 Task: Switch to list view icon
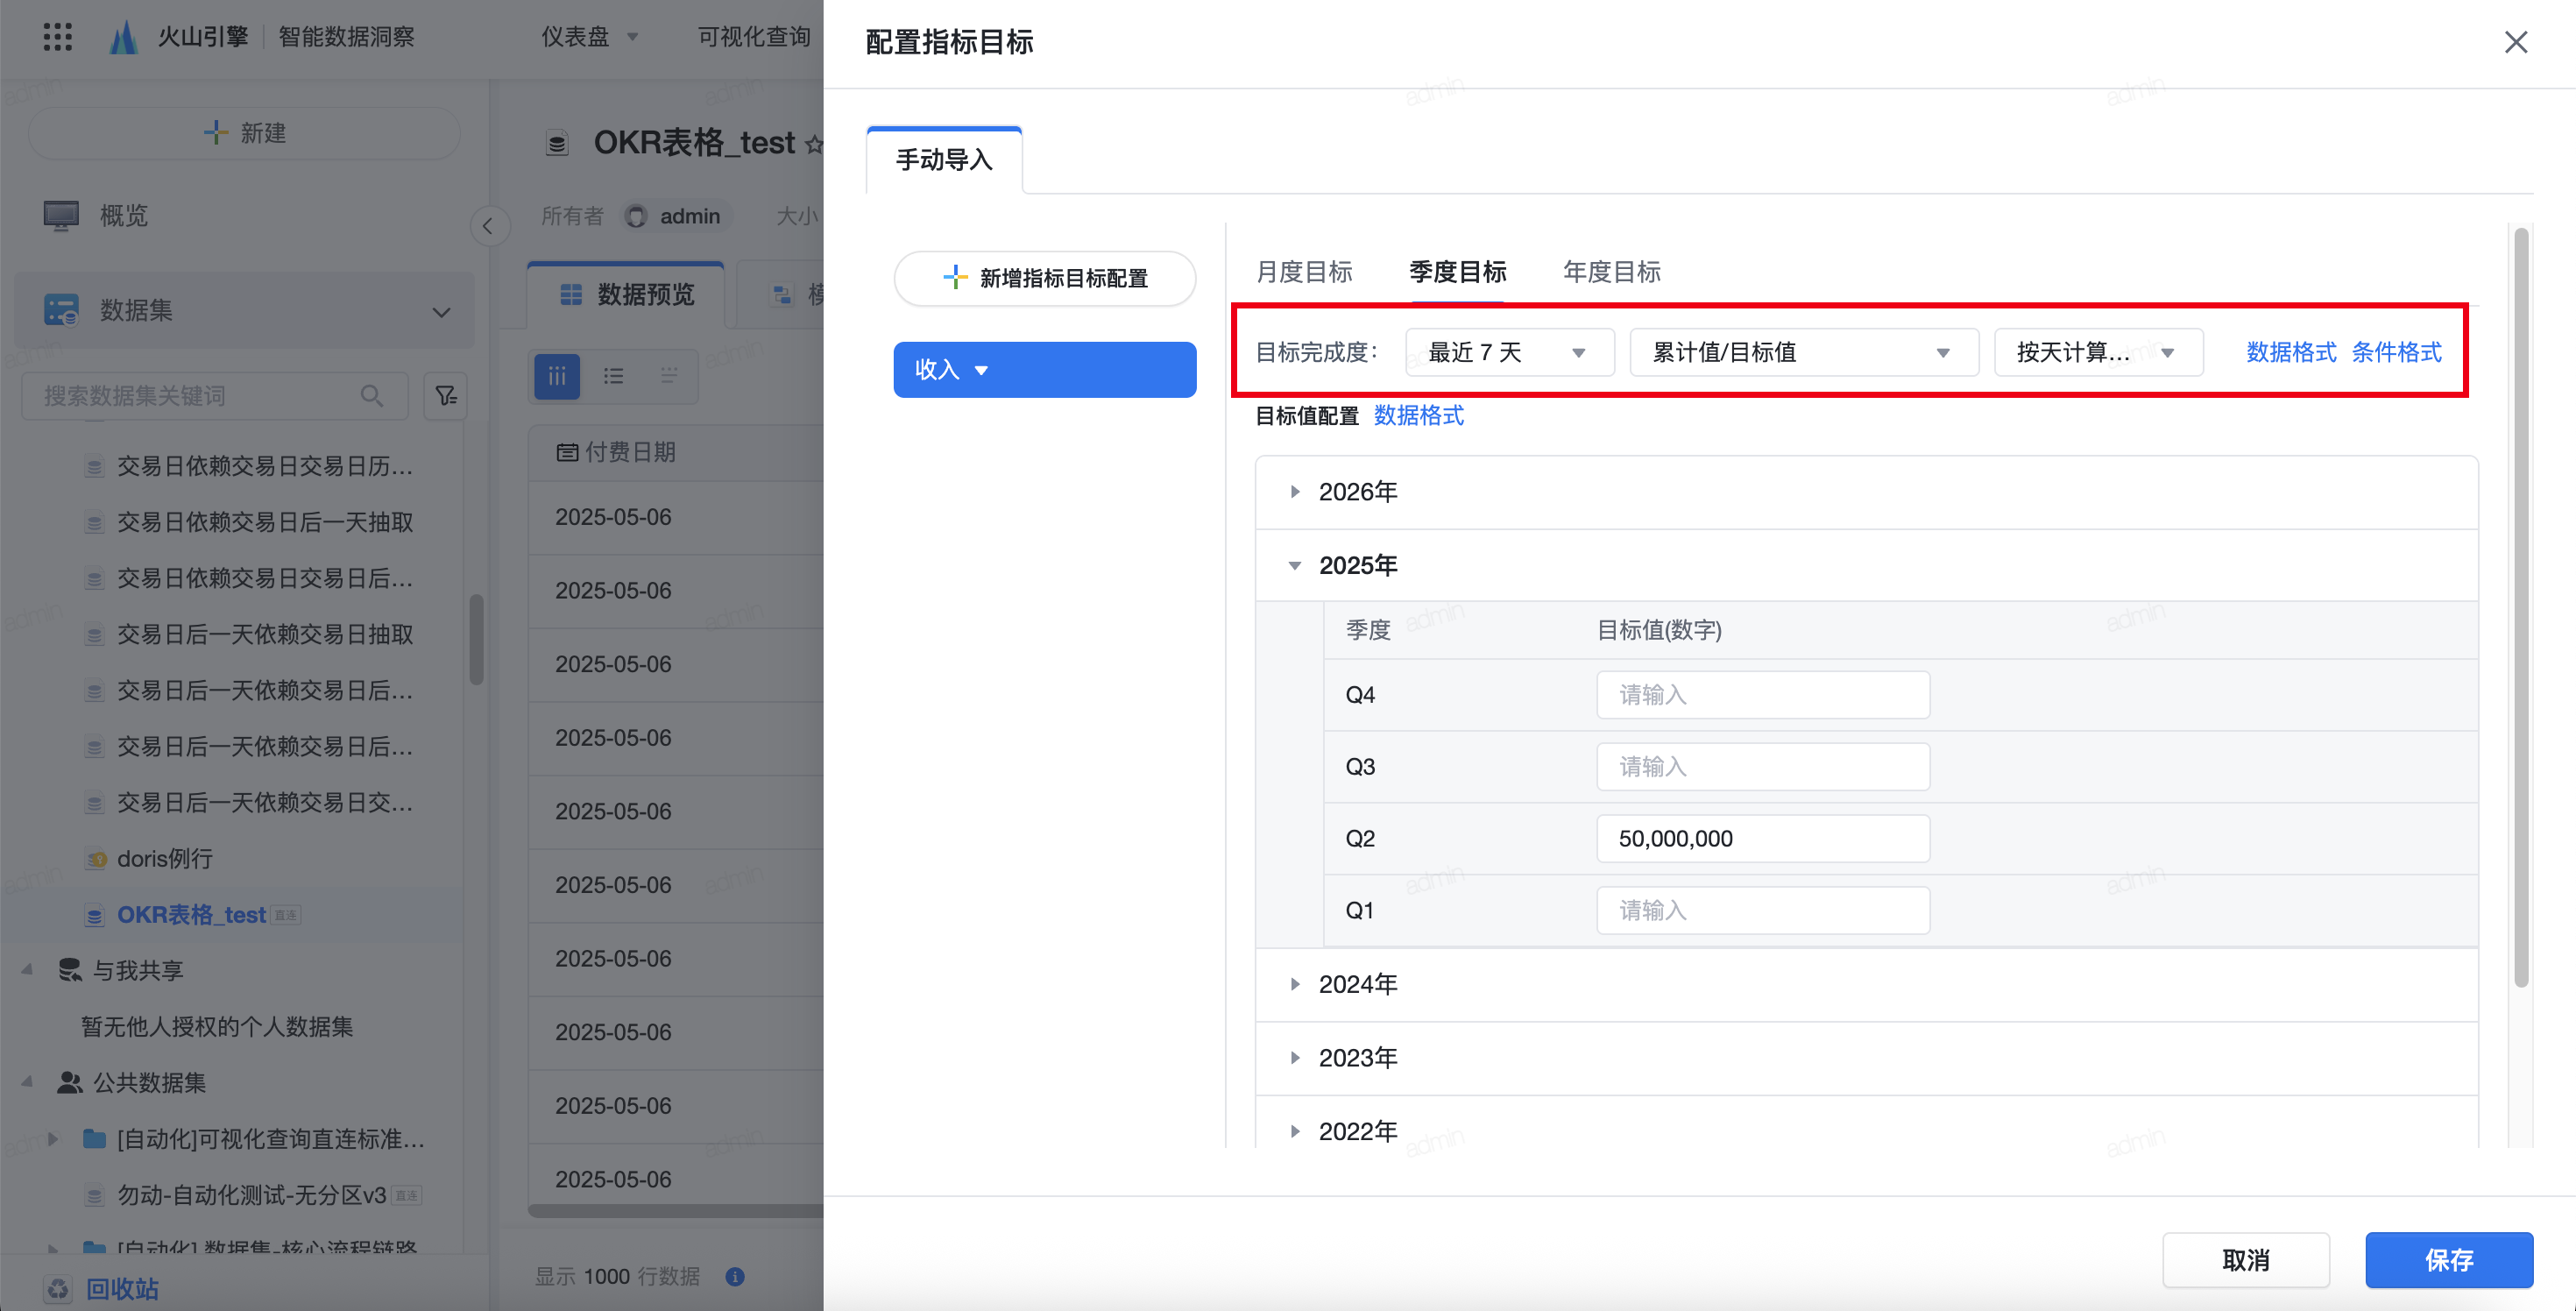[613, 375]
